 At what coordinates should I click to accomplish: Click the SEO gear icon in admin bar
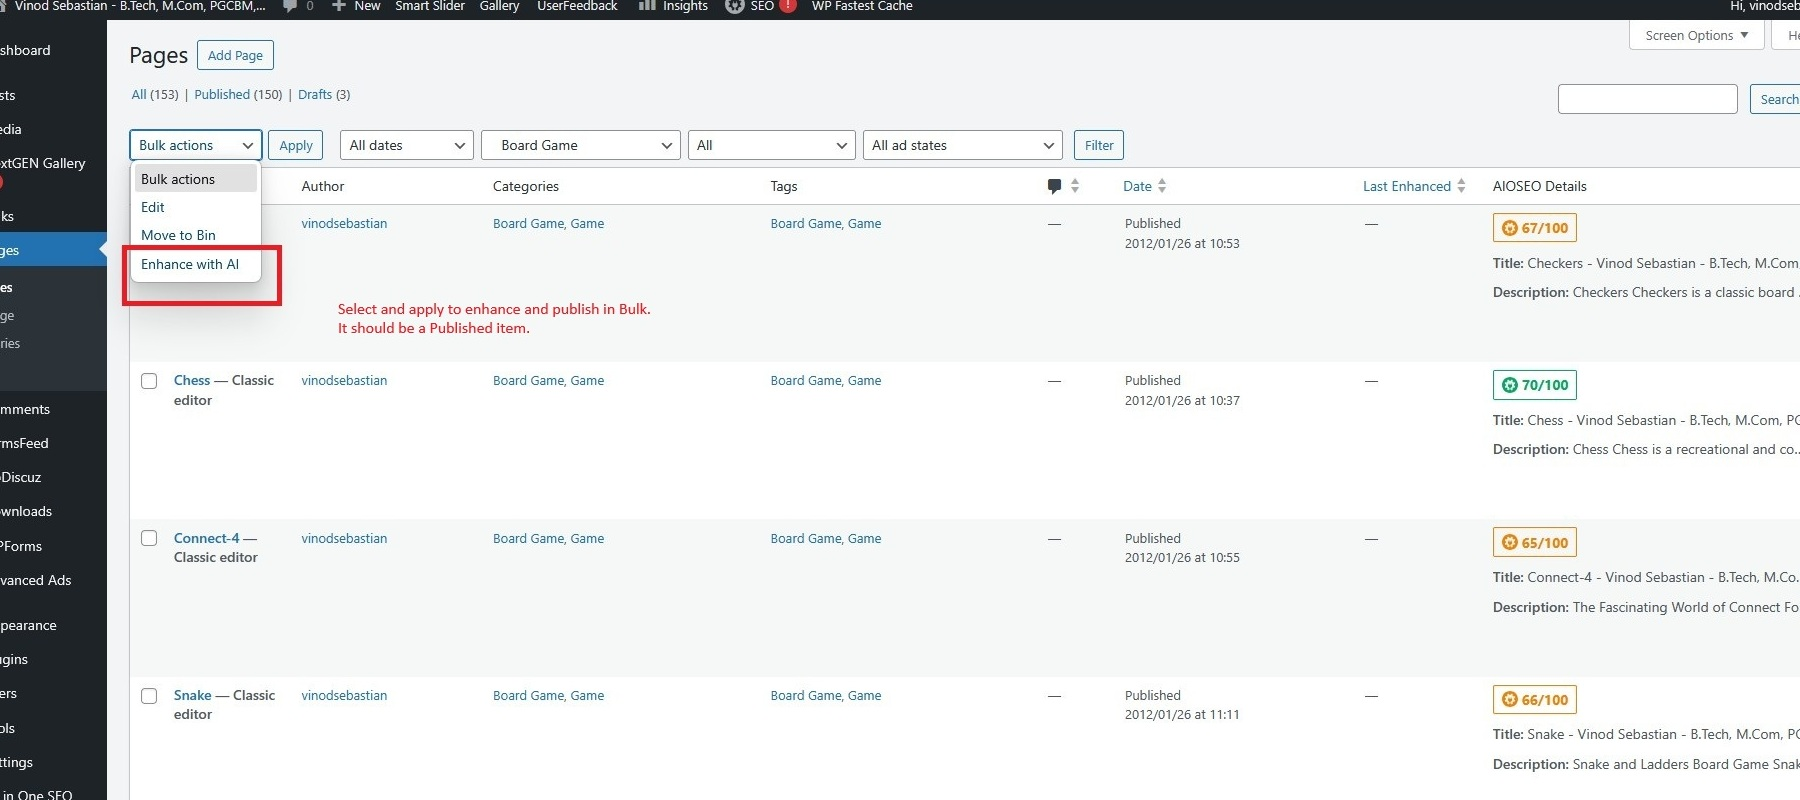click(735, 6)
